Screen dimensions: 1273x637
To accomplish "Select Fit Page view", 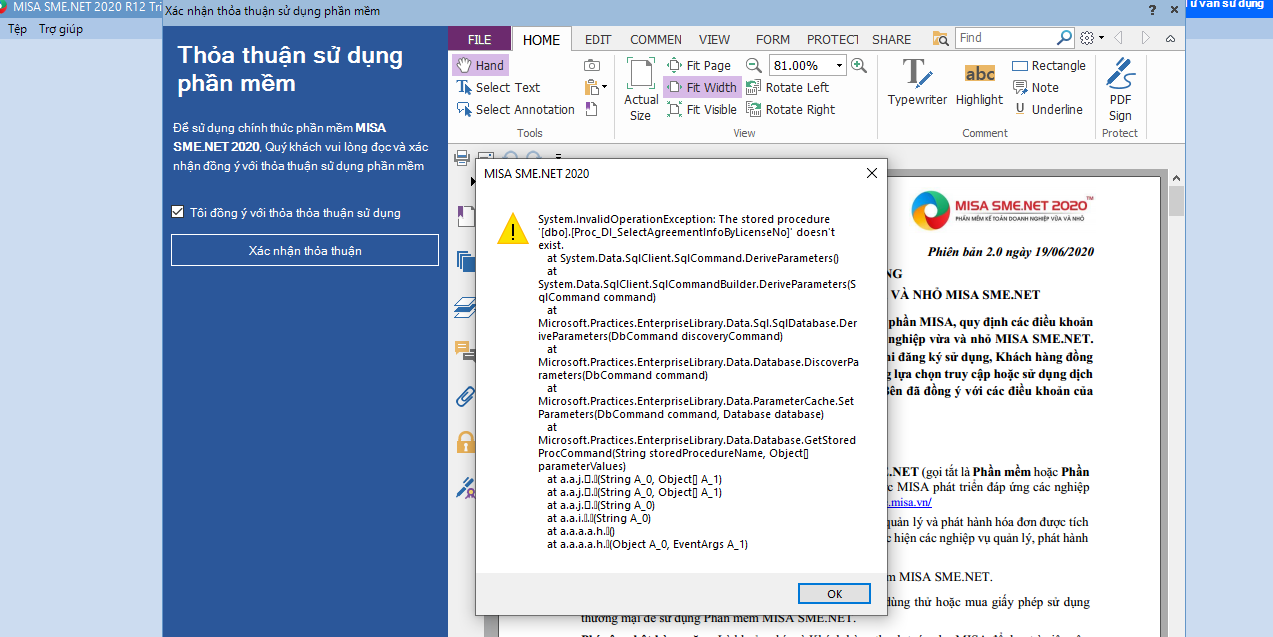I will coord(700,65).
